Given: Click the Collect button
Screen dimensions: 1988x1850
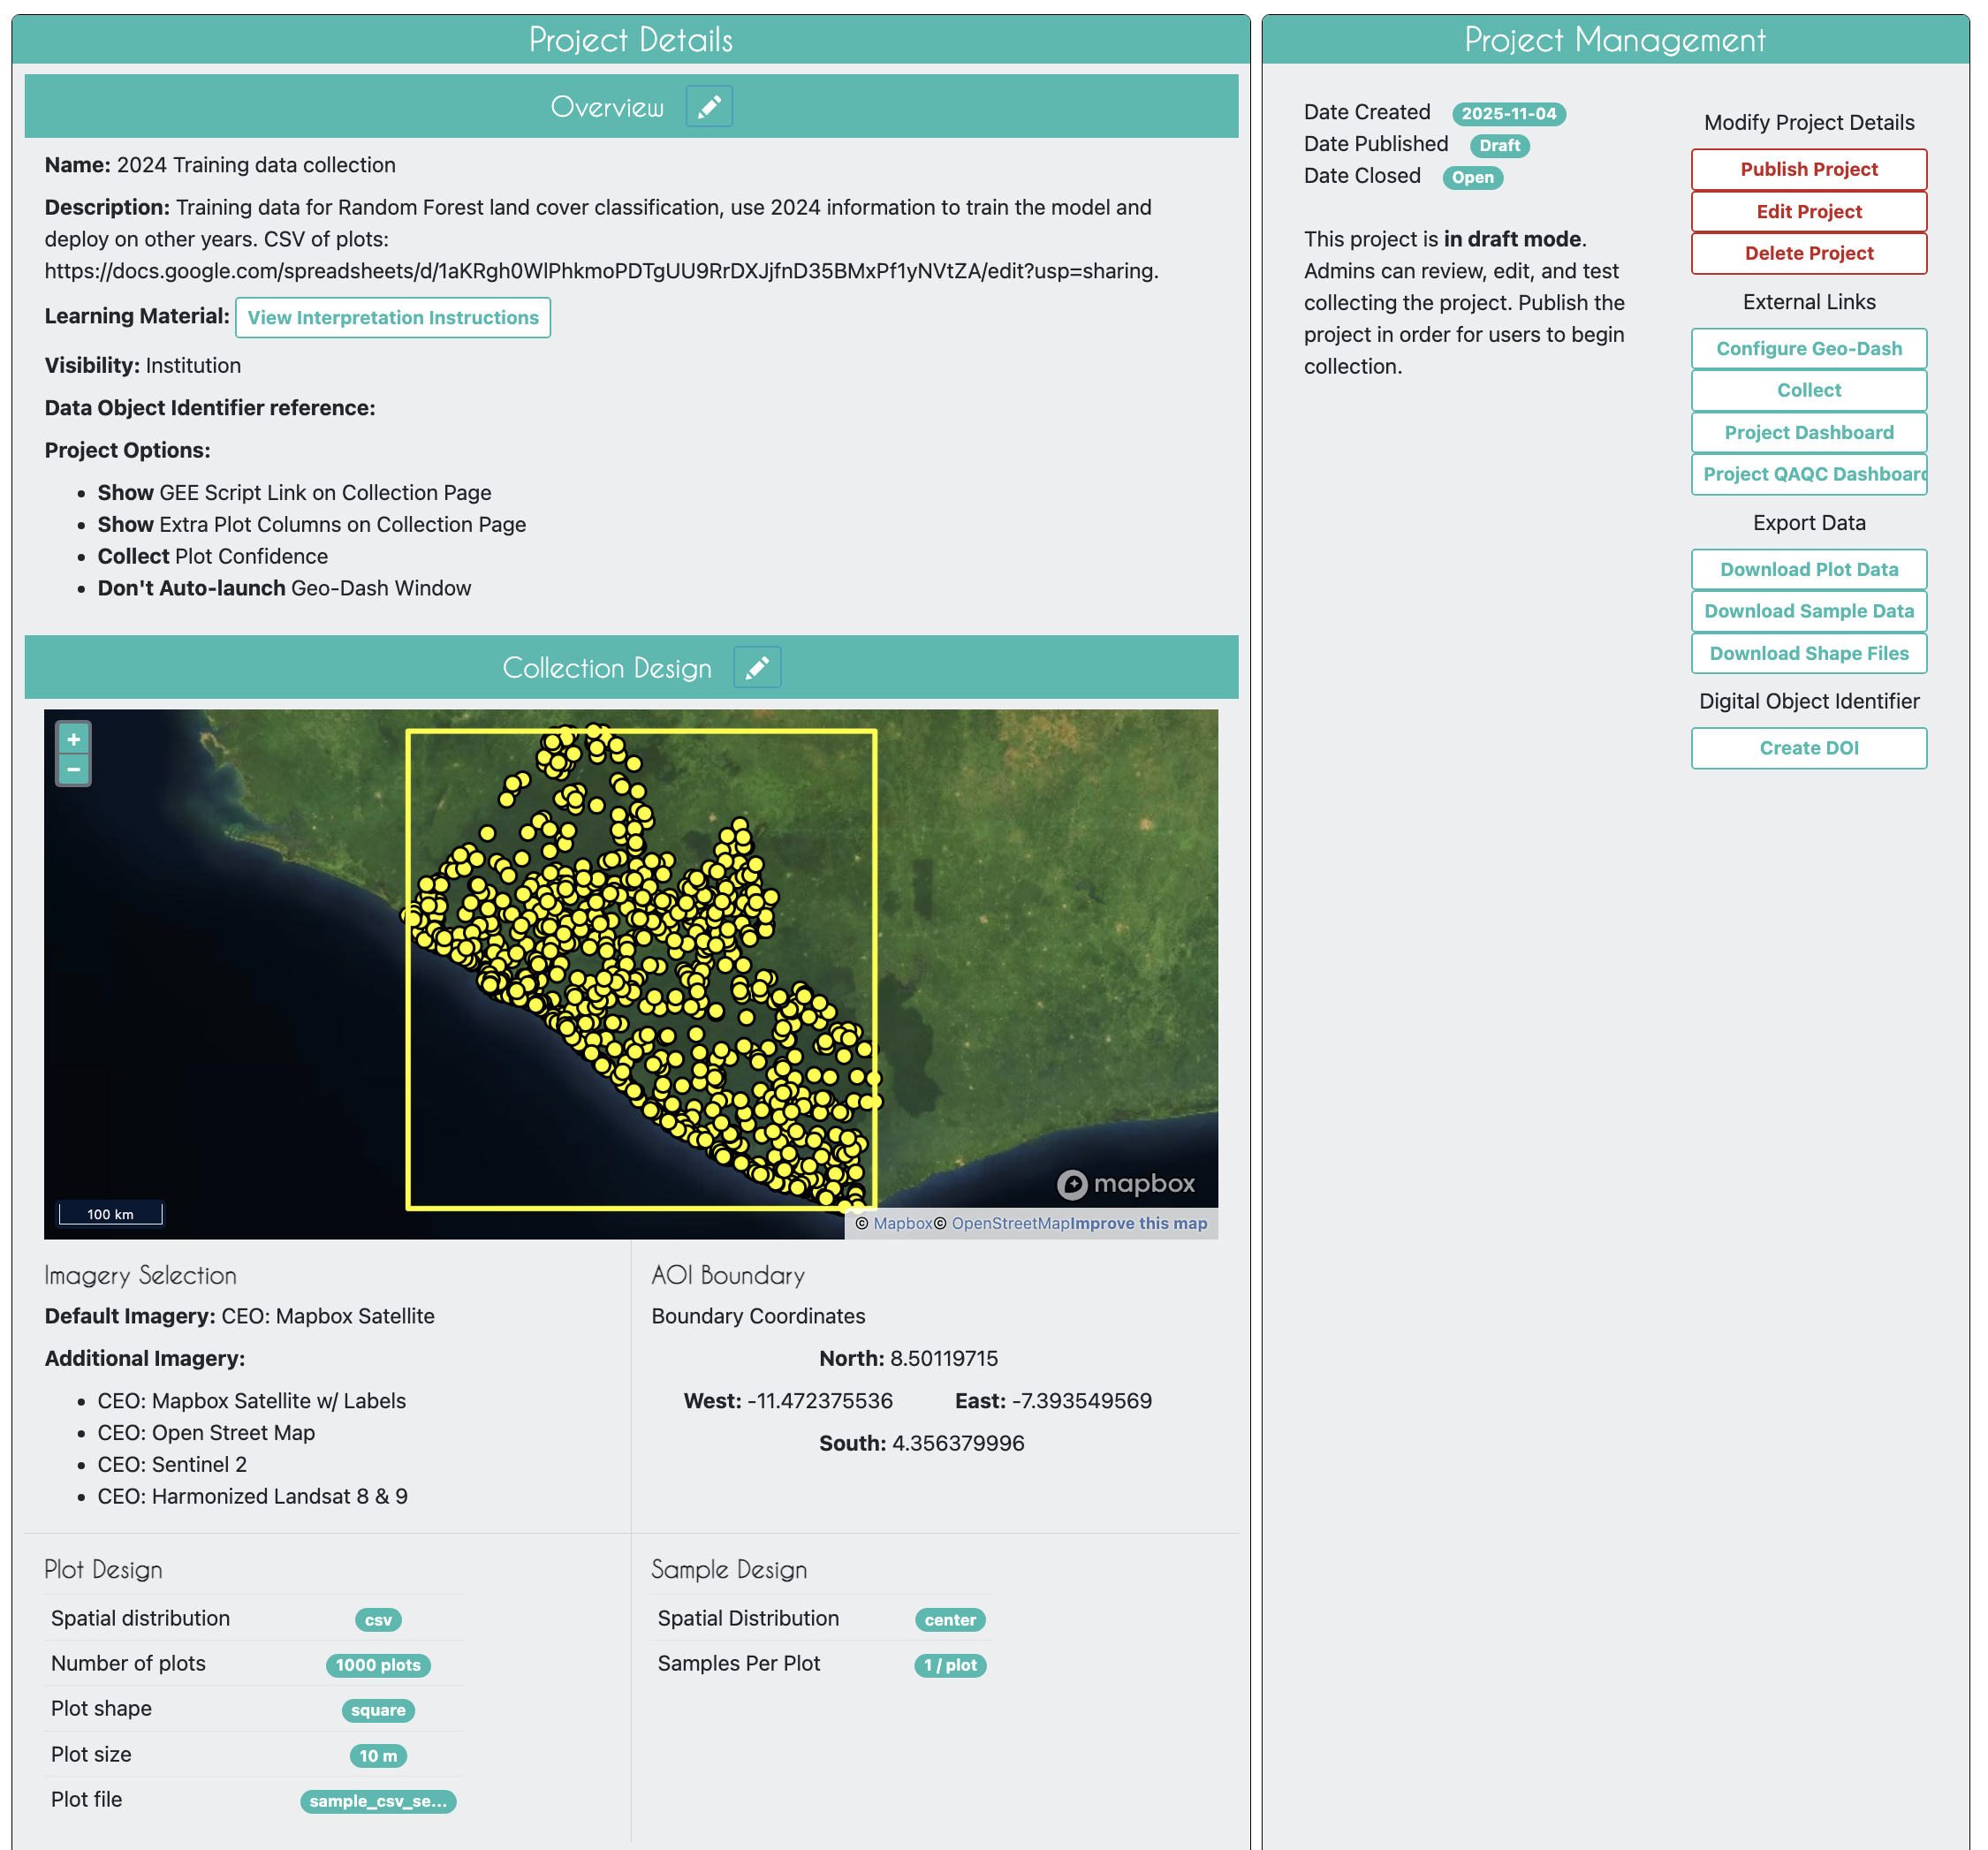Looking at the screenshot, I should [1808, 391].
